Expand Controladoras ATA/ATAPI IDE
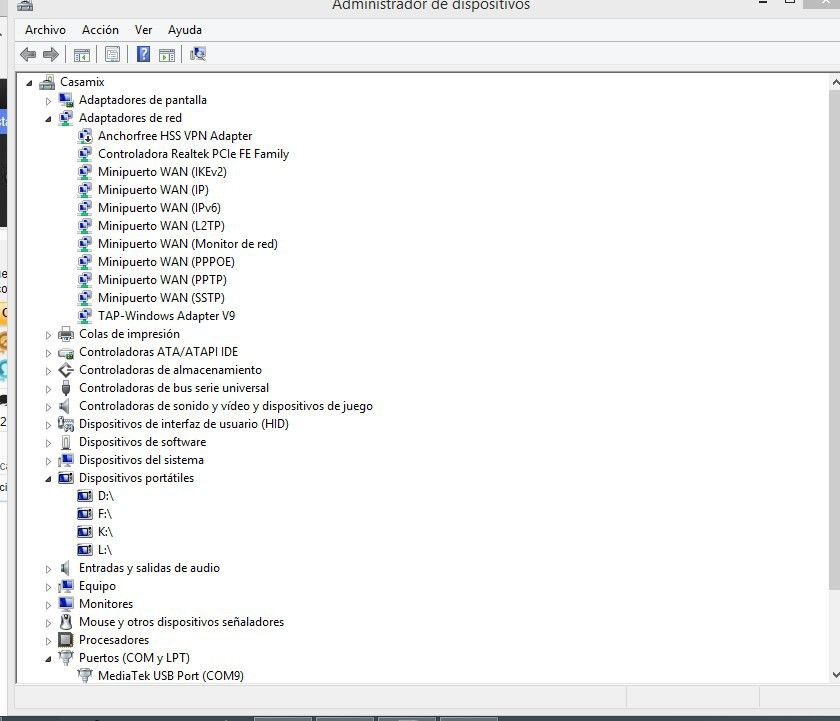The width and height of the screenshot is (840, 721). (48, 353)
